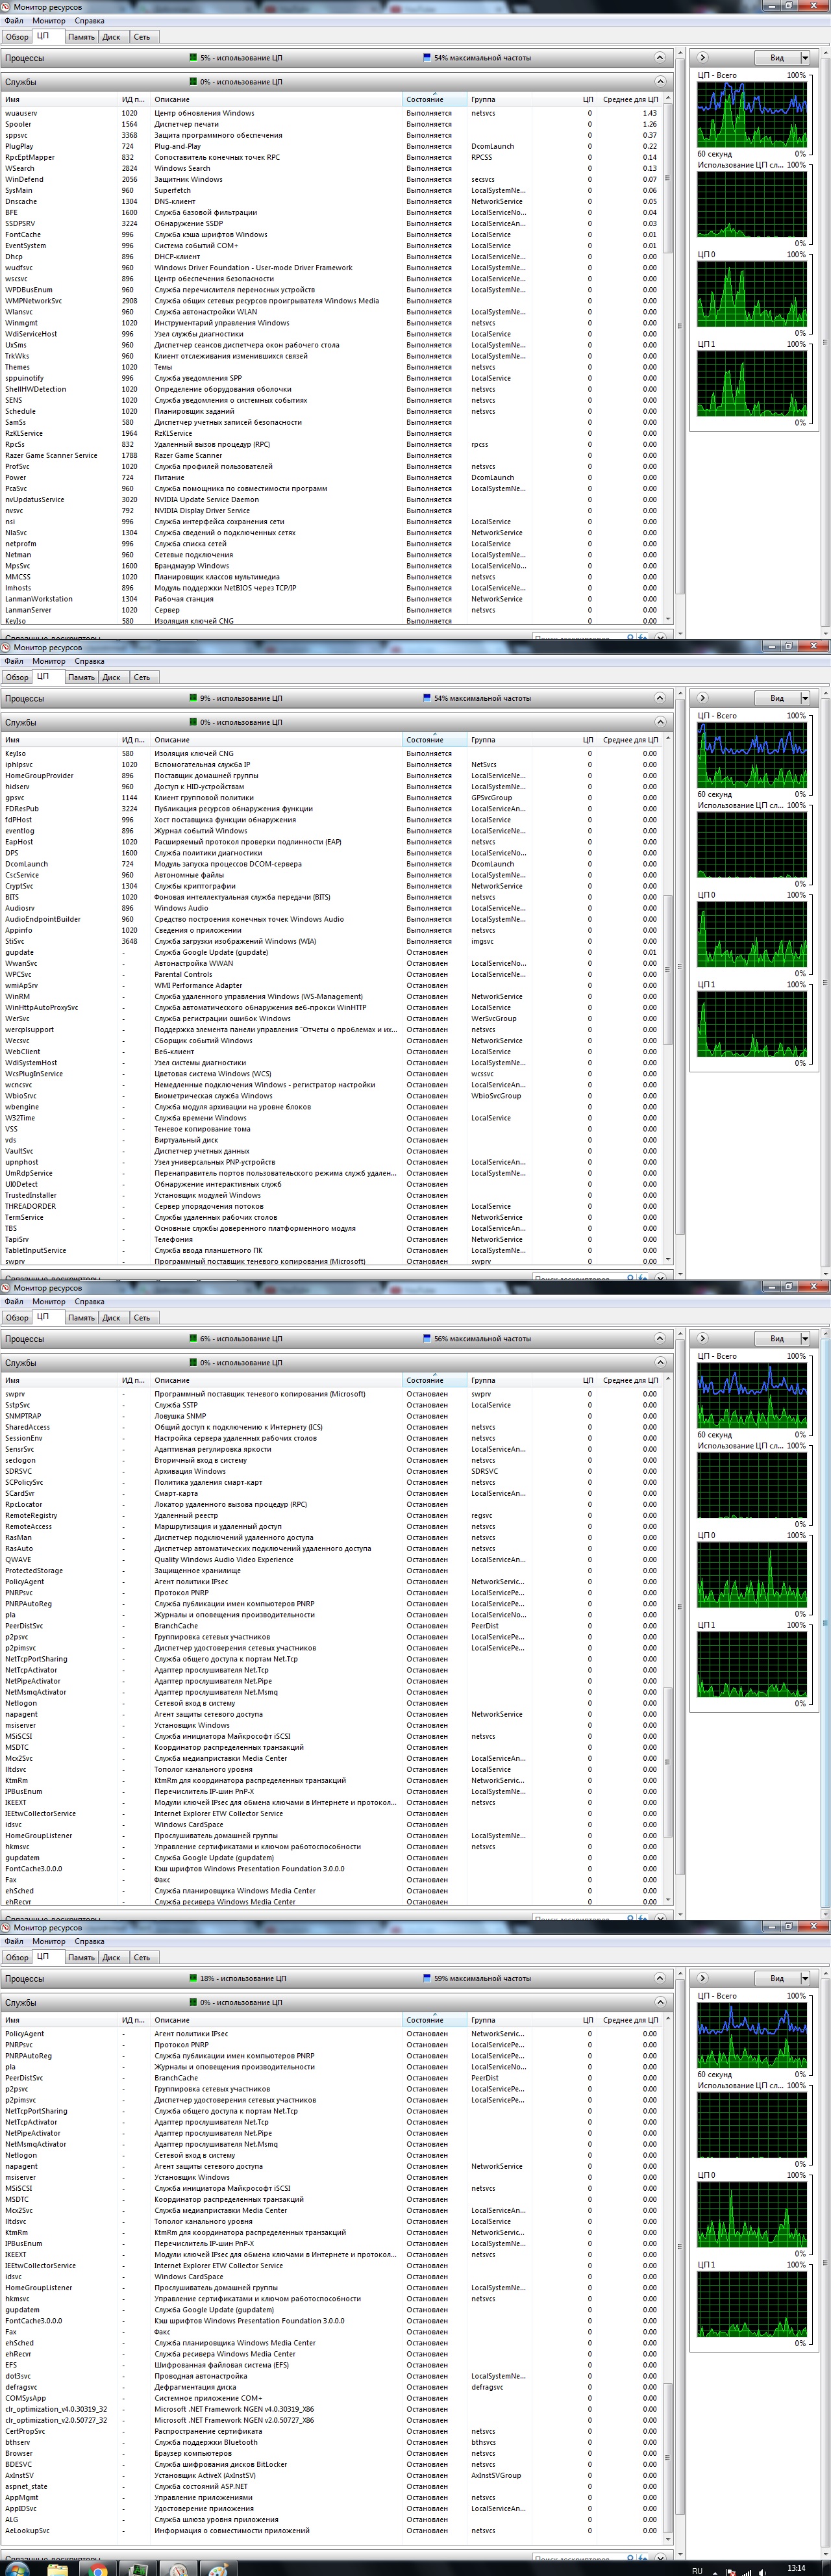Viewport: 831px width, 2576px height.
Task: Click the RU language indicator in tray
Action: (x=697, y=2569)
